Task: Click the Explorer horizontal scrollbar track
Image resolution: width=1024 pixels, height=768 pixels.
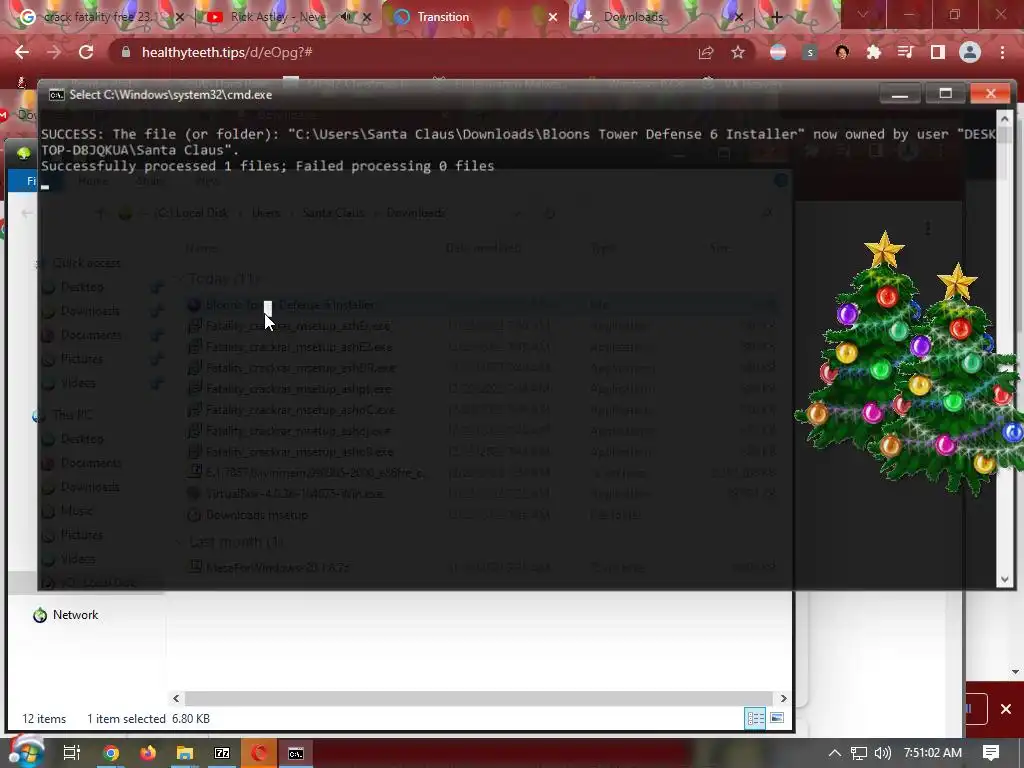Action: coord(479,698)
